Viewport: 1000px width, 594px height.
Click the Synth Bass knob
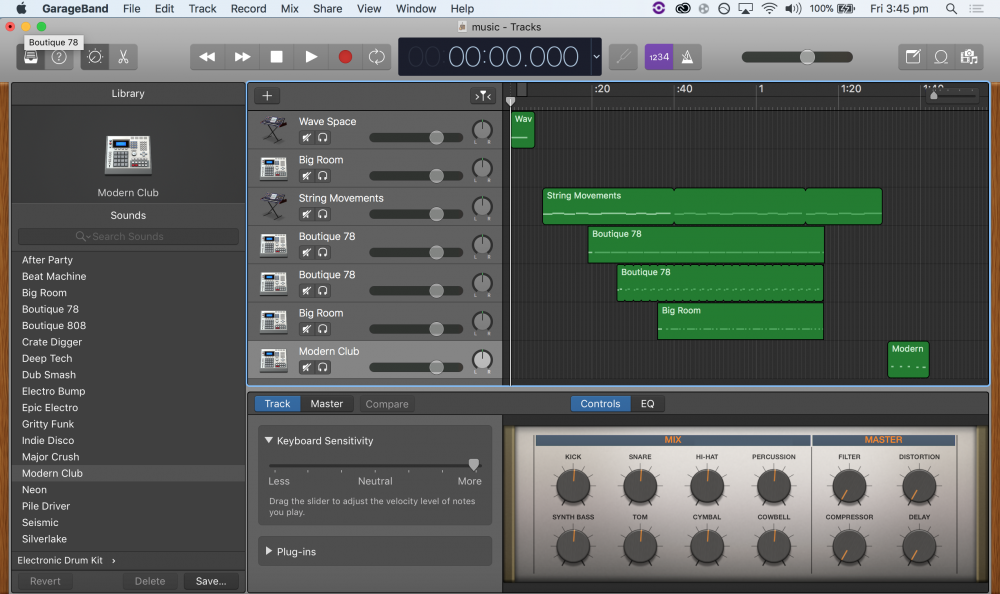pyautogui.click(x=573, y=546)
